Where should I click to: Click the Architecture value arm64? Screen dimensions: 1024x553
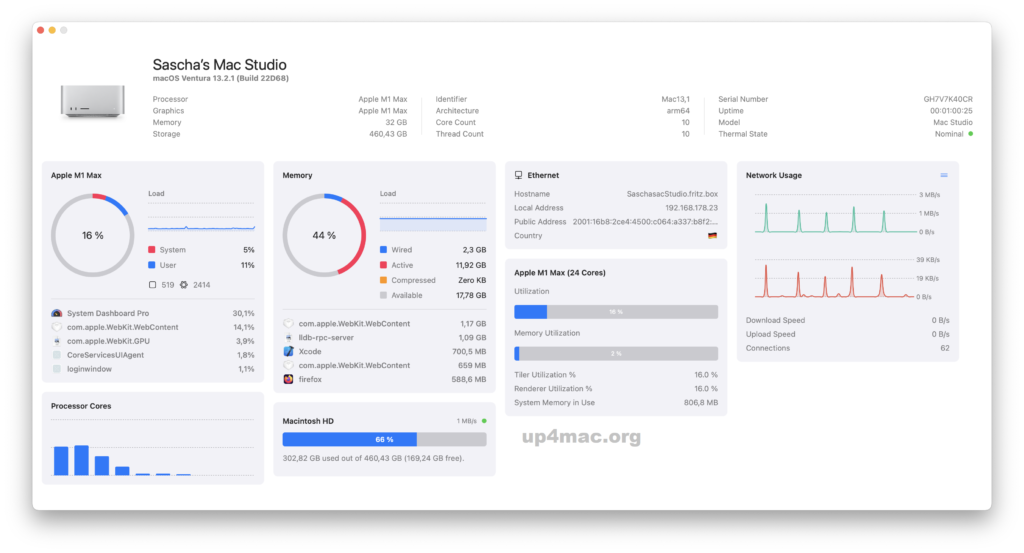click(x=678, y=111)
